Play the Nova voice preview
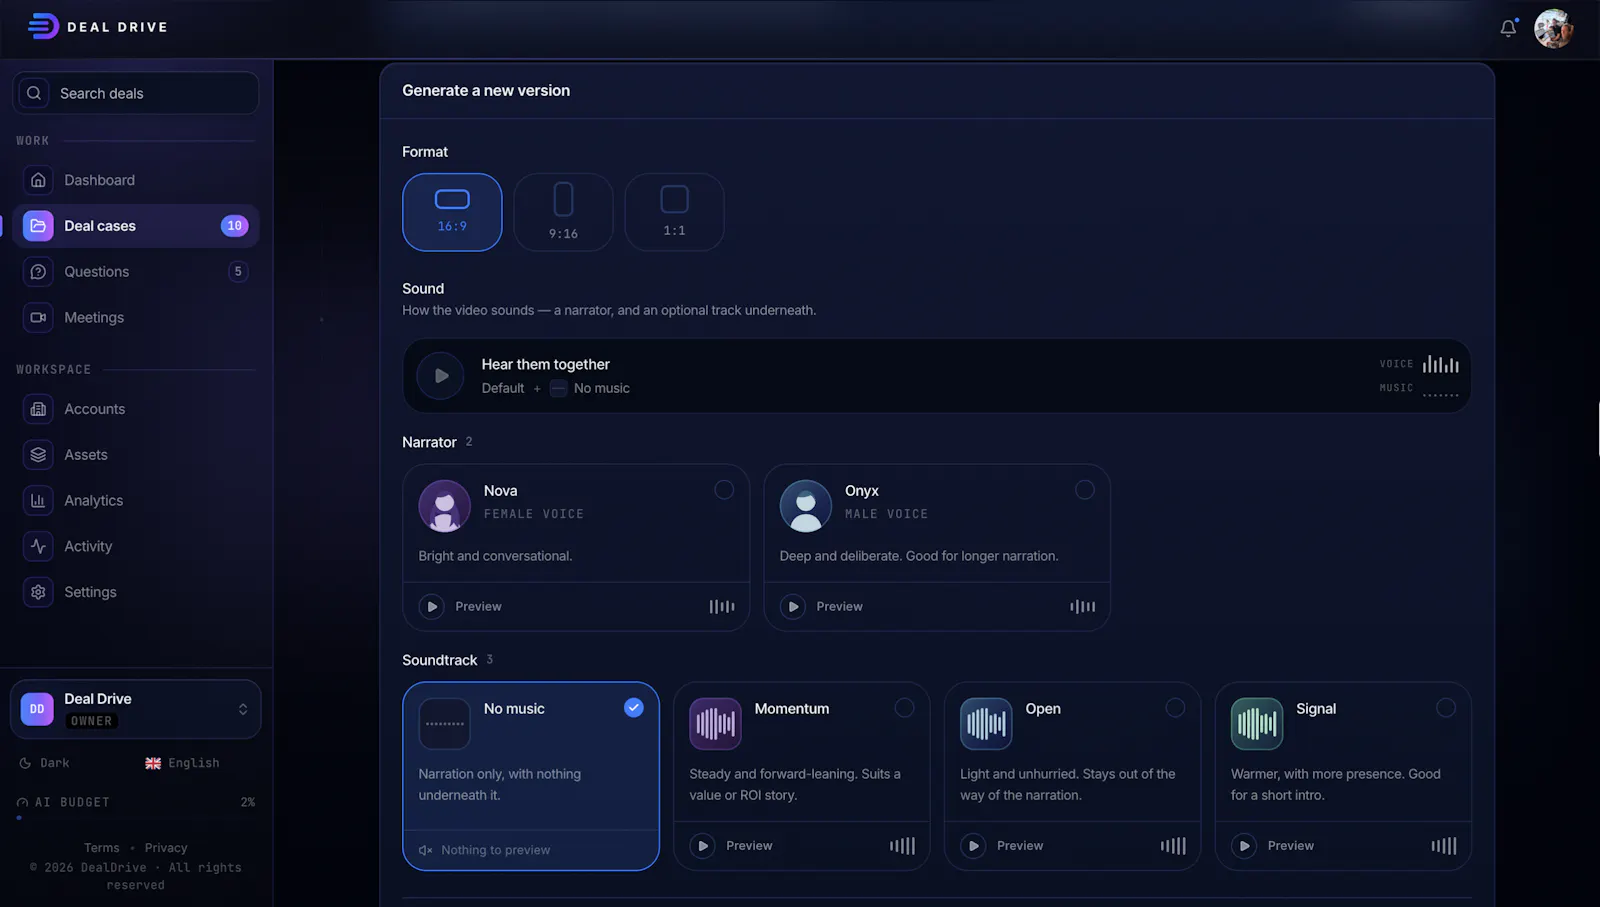This screenshot has width=1600, height=907. pyautogui.click(x=432, y=607)
